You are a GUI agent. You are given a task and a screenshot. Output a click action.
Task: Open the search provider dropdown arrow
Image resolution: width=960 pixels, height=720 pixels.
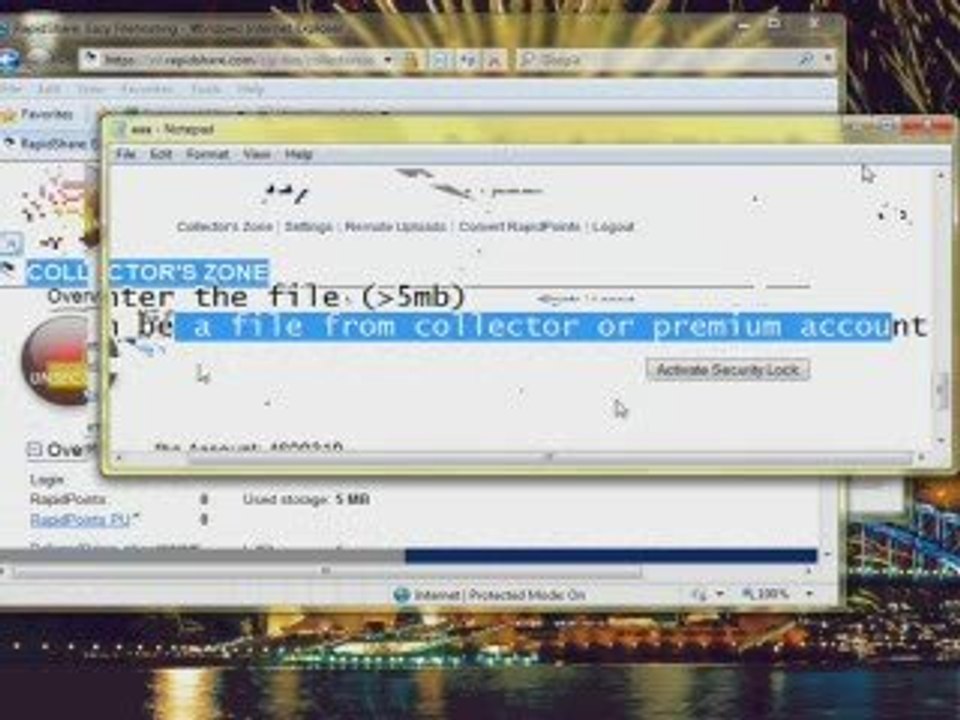828,59
